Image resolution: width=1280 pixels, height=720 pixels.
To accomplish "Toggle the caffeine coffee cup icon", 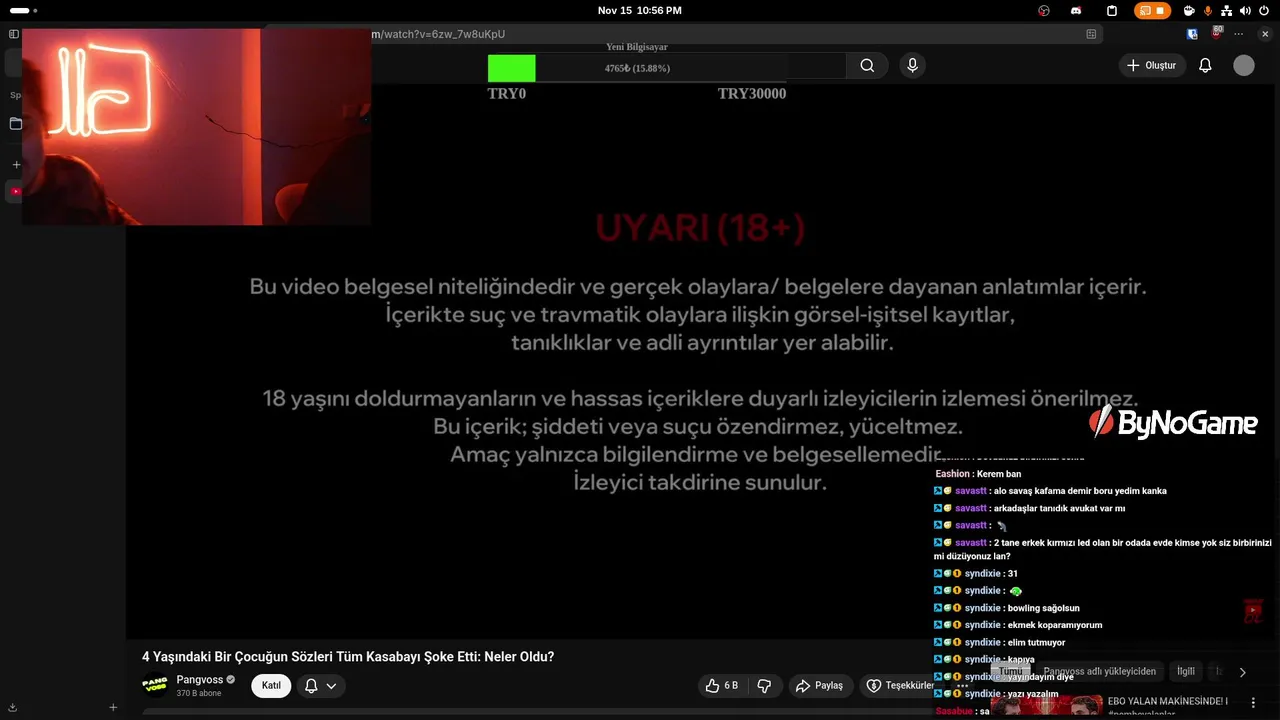I will [x=1189, y=11].
